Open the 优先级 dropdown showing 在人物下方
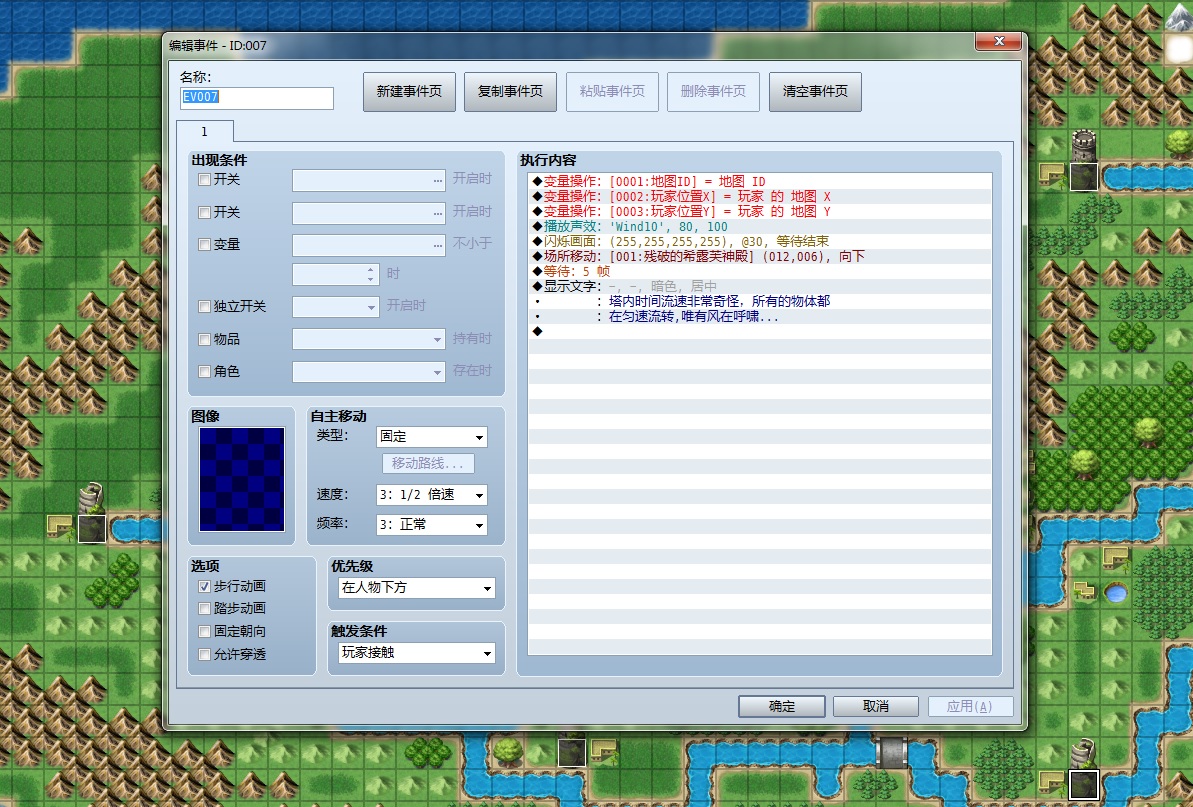This screenshot has width=1193, height=807. click(x=417, y=588)
